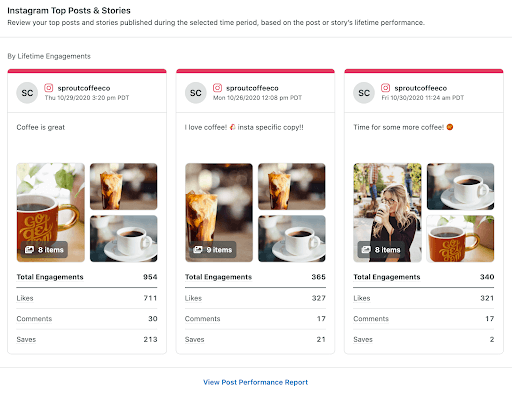
Task: Open the white cup thumbnail at the third post's top right
Action: 460,186
